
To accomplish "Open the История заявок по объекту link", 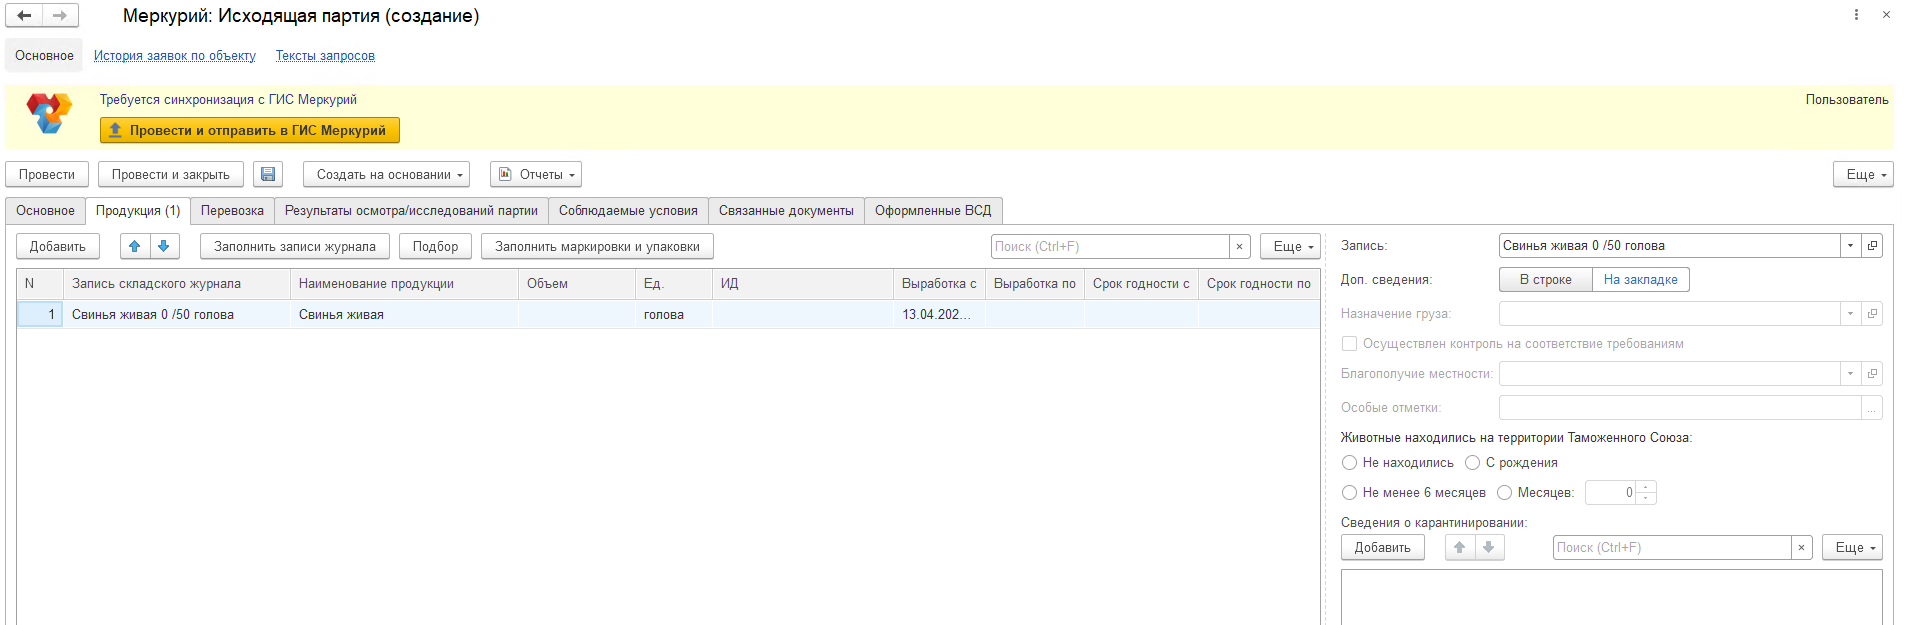I will click(175, 56).
